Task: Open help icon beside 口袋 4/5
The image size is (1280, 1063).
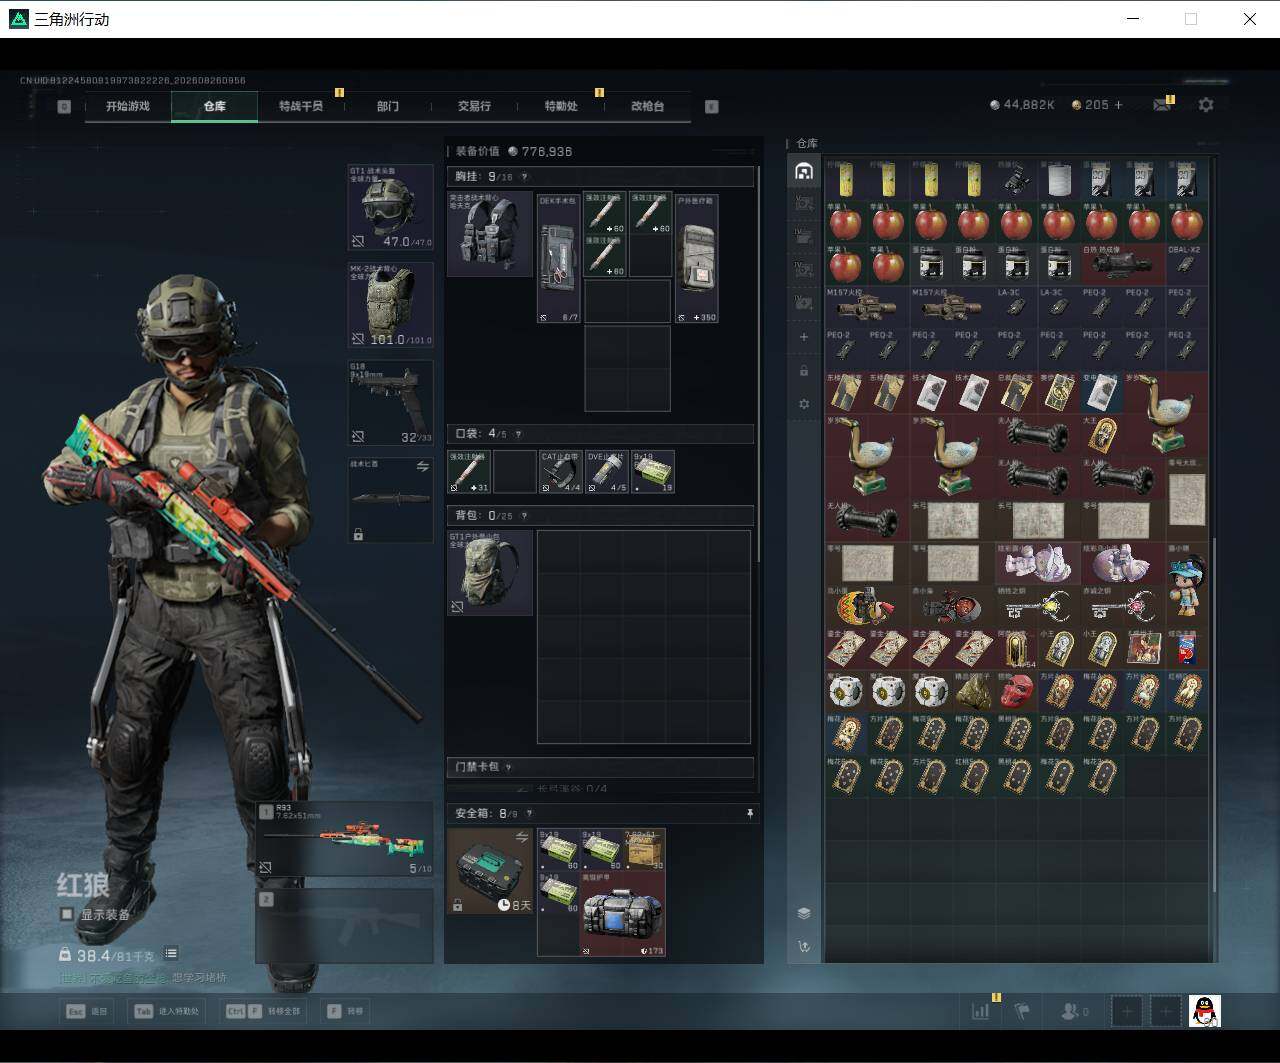Action: click(x=518, y=434)
